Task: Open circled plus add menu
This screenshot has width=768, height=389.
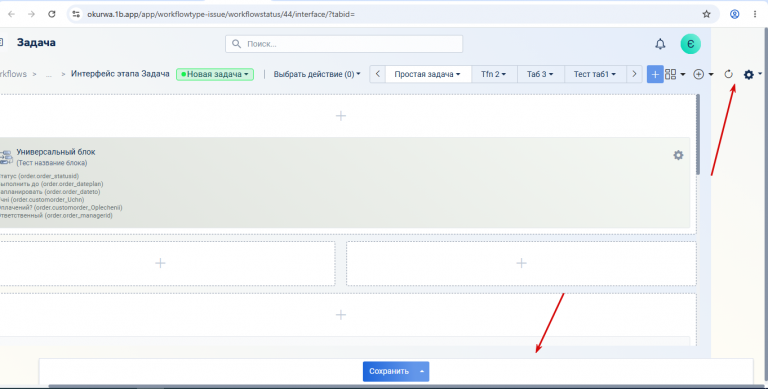Action: [x=703, y=74]
